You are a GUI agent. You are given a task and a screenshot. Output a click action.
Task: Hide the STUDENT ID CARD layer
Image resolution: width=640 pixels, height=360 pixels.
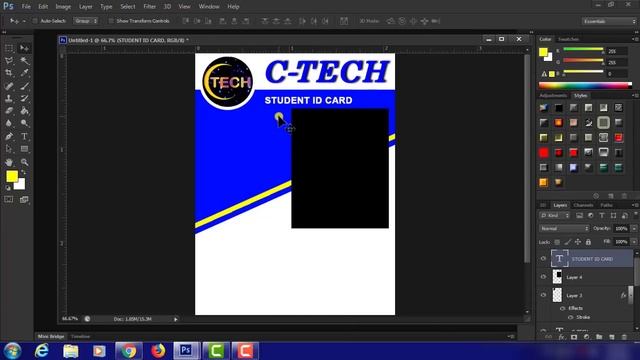click(543, 259)
